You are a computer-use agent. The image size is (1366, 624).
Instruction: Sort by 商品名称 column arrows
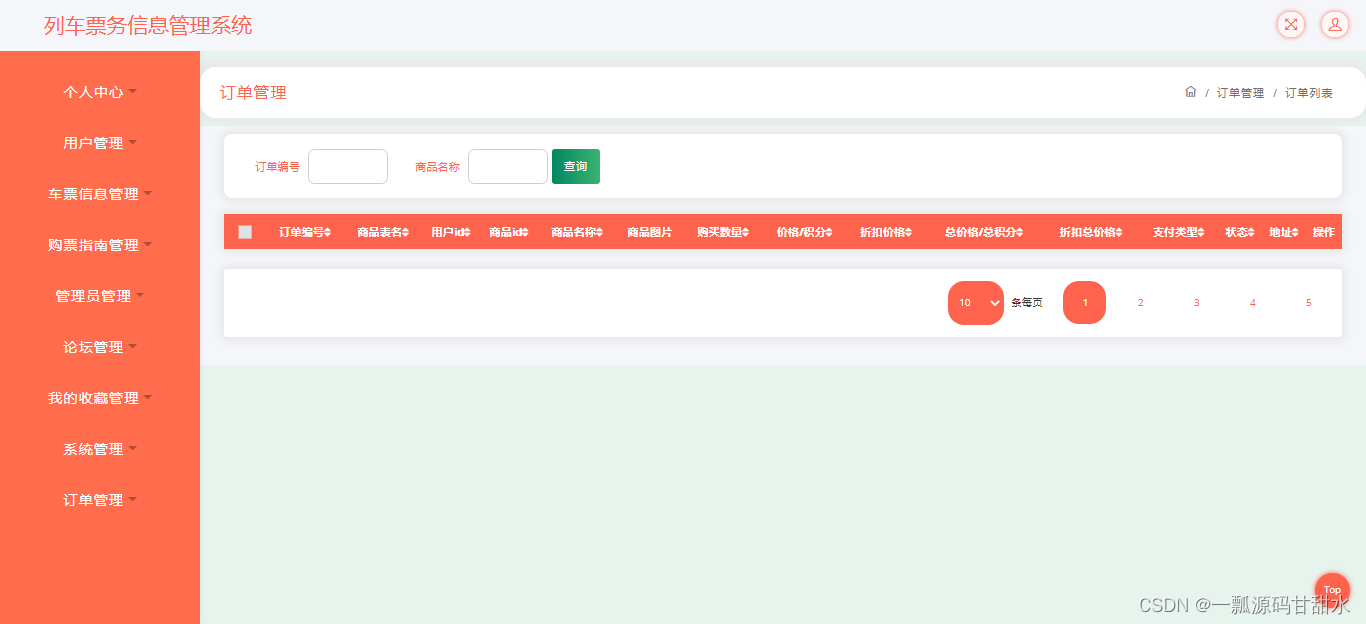coord(599,232)
